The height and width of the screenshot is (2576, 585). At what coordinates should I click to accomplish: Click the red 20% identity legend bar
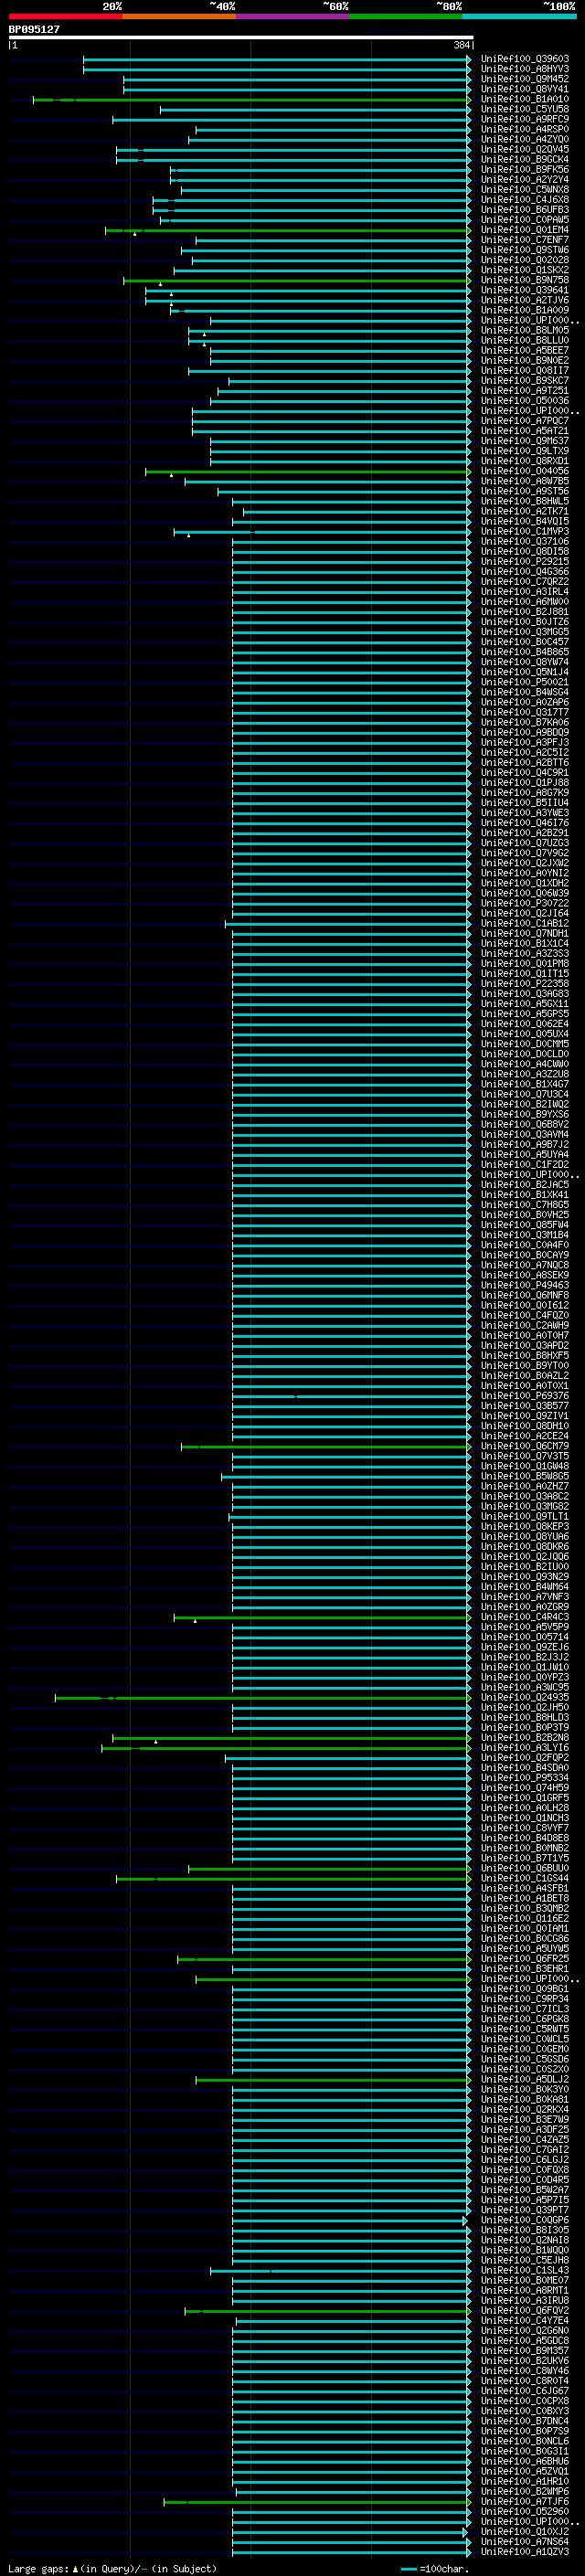(65, 17)
